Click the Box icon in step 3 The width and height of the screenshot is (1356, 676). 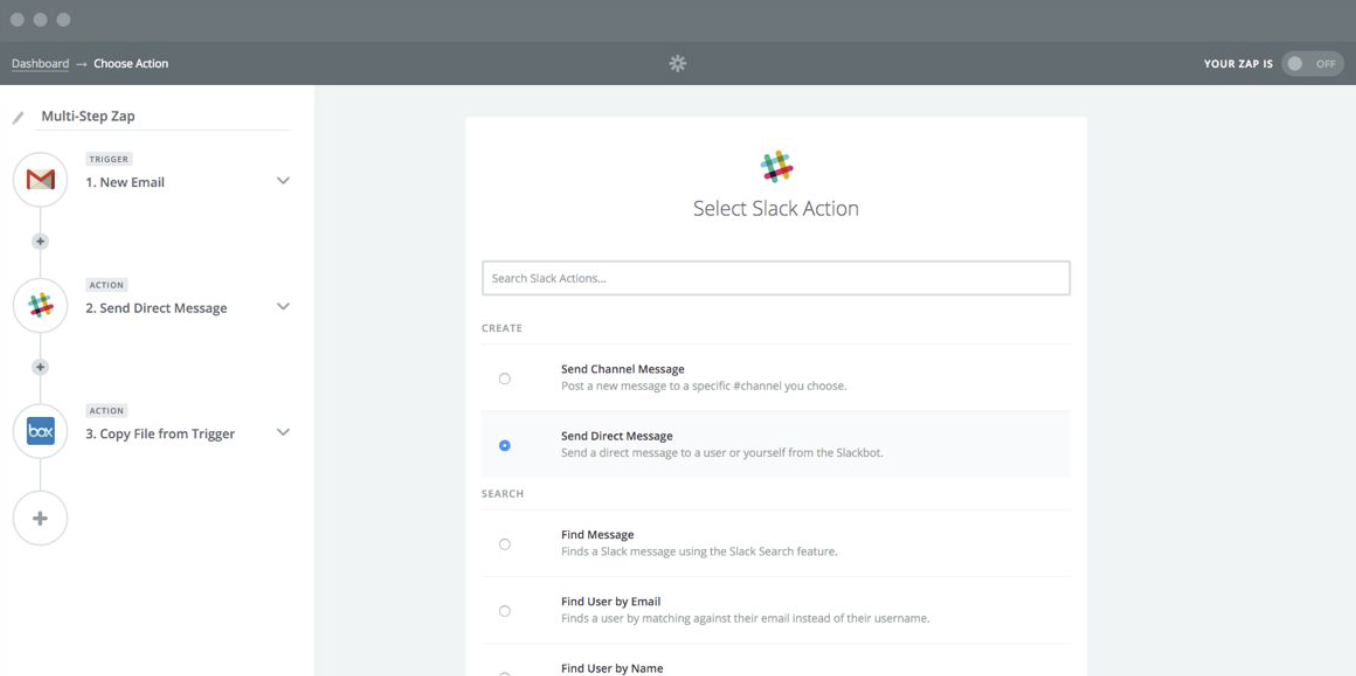pyautogui.click(x=40, y=432)
